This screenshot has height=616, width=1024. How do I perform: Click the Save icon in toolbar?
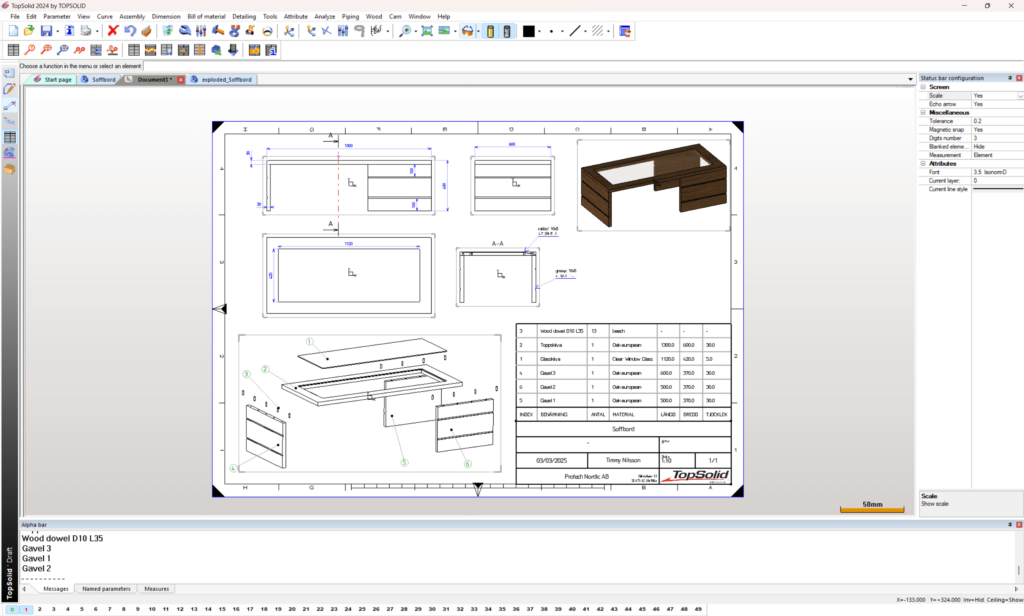pyautogui.click(x=46, y=32)
